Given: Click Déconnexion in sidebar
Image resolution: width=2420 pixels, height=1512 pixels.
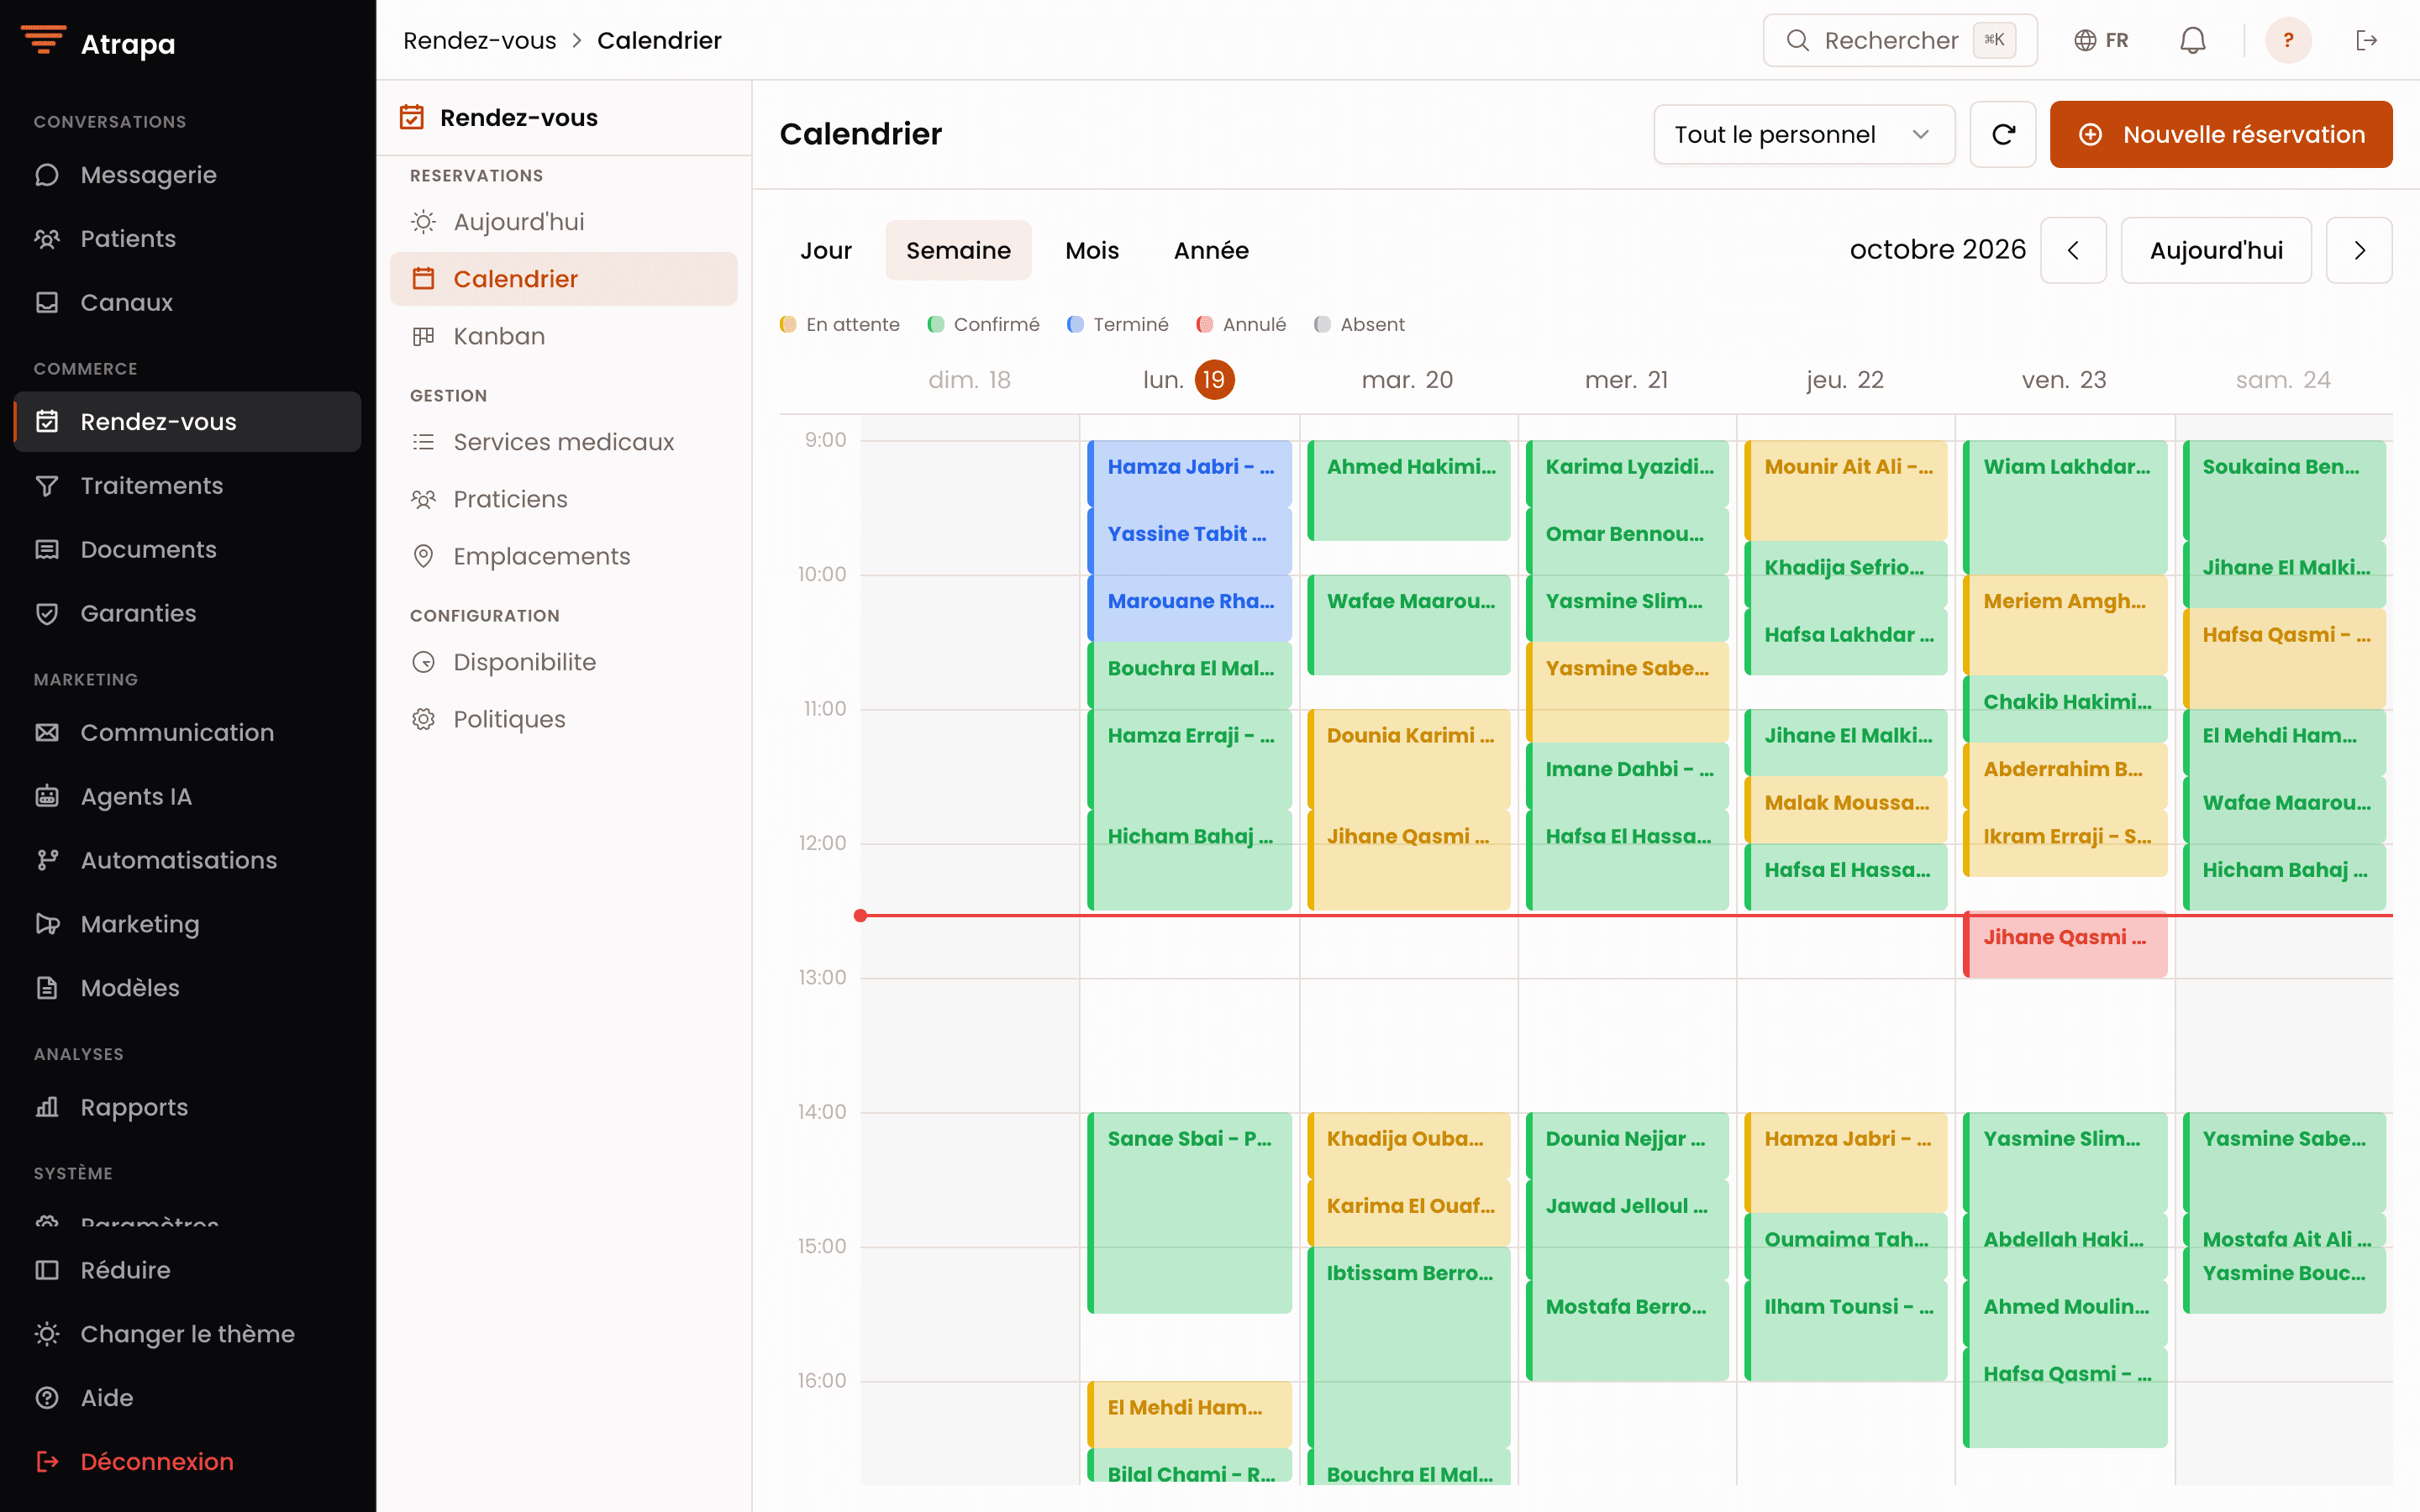Looking at the screenshot, I should pyautogui.click(x=187, y=1462).
